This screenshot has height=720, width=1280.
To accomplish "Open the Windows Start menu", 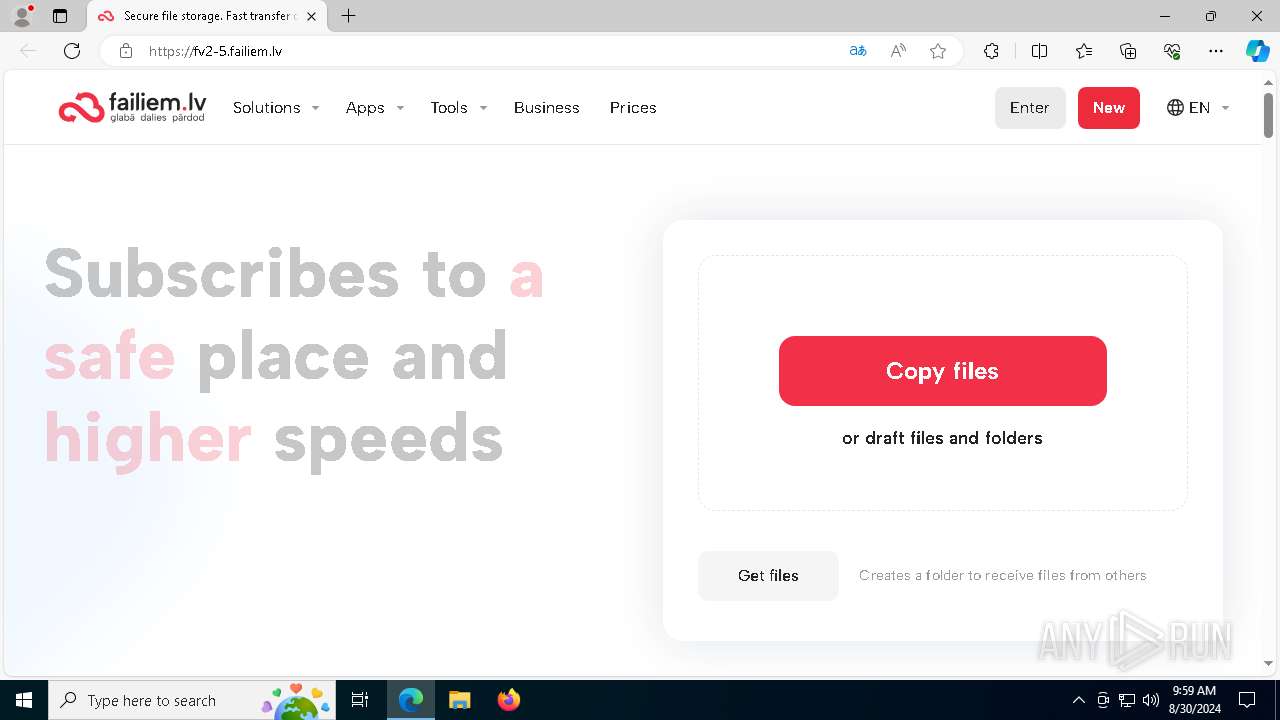I will point(24,700).
